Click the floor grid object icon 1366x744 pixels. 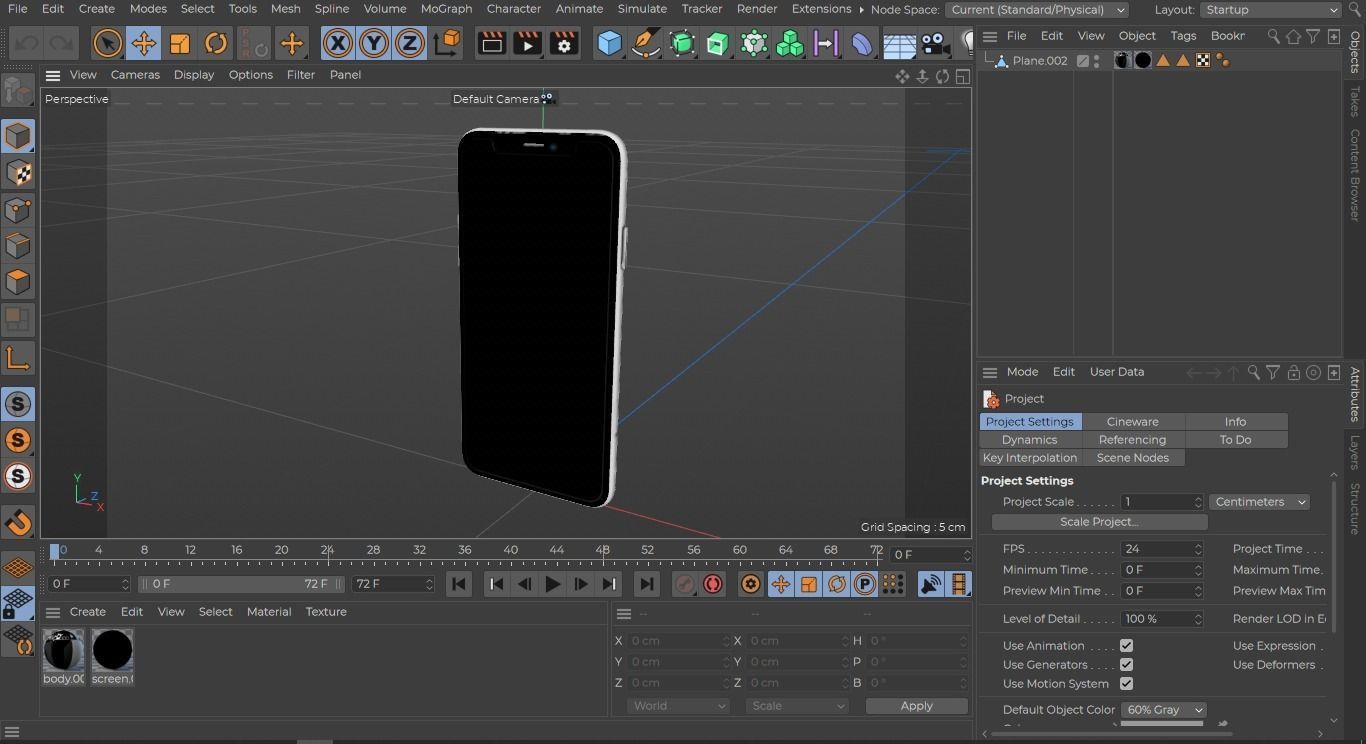[899, 44]
